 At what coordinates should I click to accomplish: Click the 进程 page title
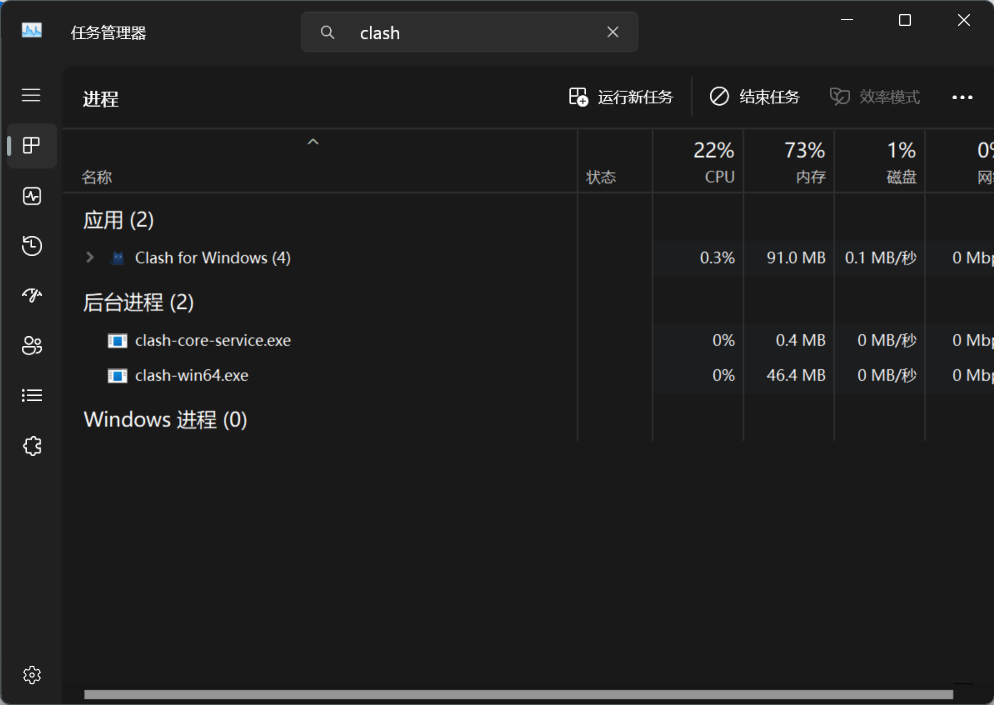[101, 100]
